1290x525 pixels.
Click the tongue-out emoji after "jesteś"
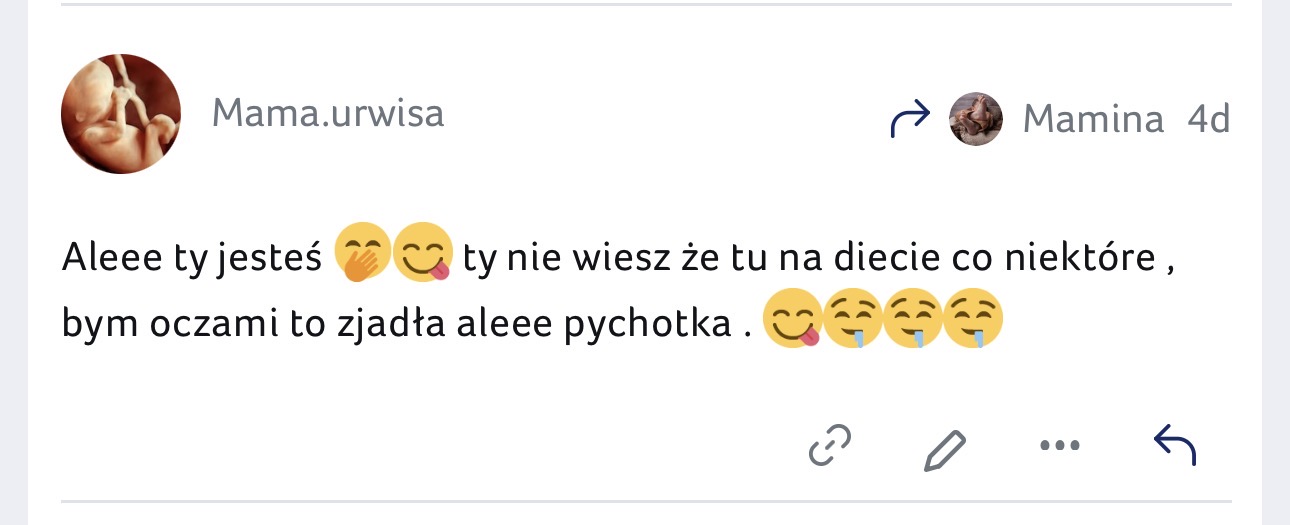[x=424, y=254]
